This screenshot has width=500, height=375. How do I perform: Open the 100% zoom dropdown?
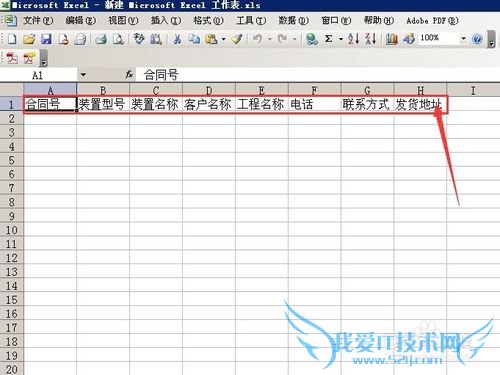[x=463, y=39]
